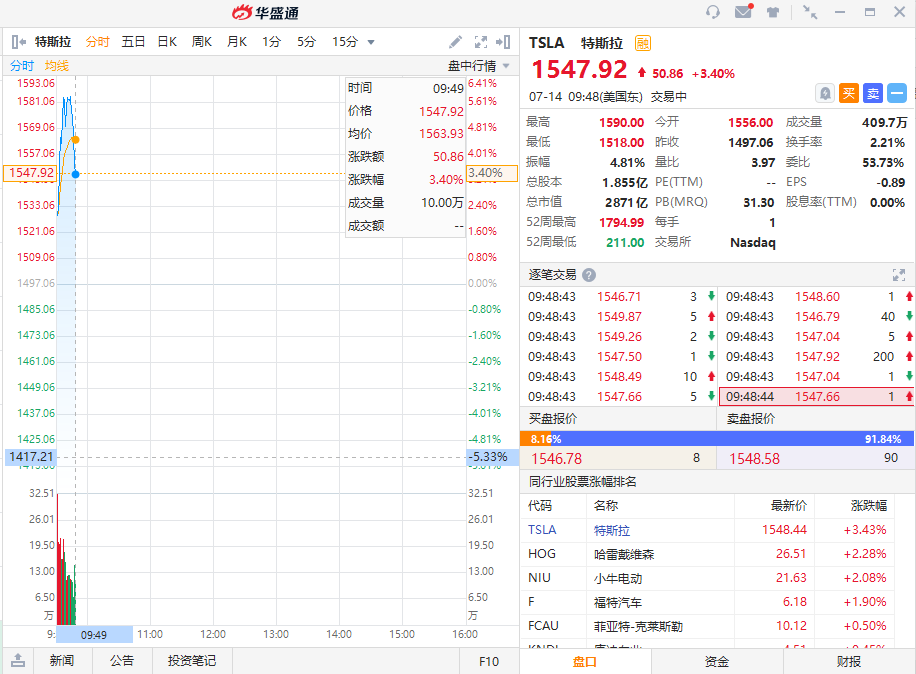Click the bid-ask ratio bar

[718, 439]
